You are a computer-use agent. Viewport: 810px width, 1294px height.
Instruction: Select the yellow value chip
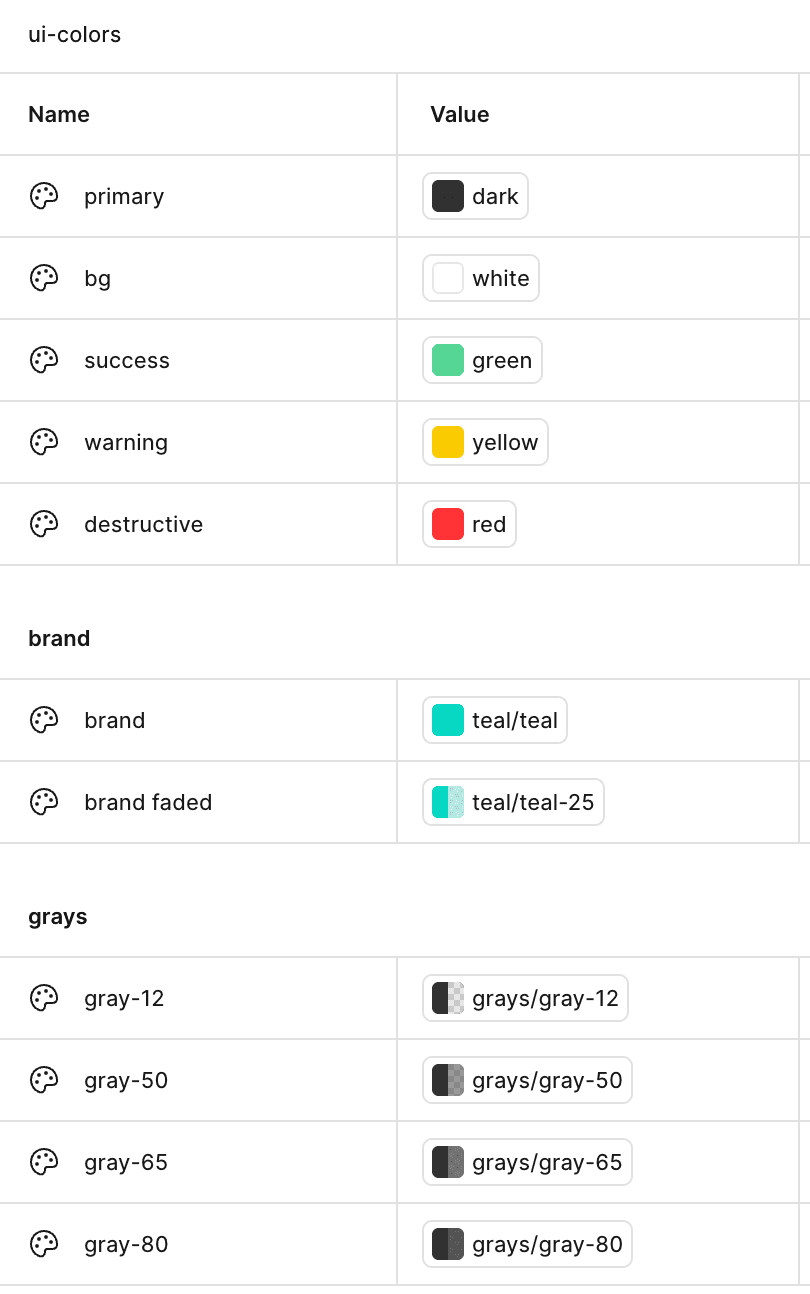click(x=485, y=442)
